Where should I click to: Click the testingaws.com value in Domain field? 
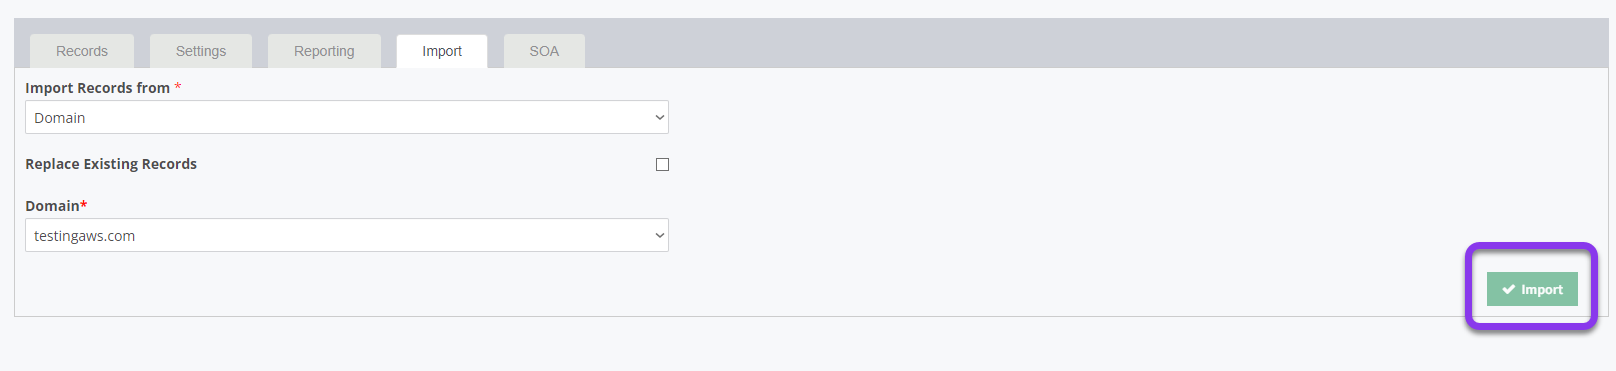tap(85, 236)
